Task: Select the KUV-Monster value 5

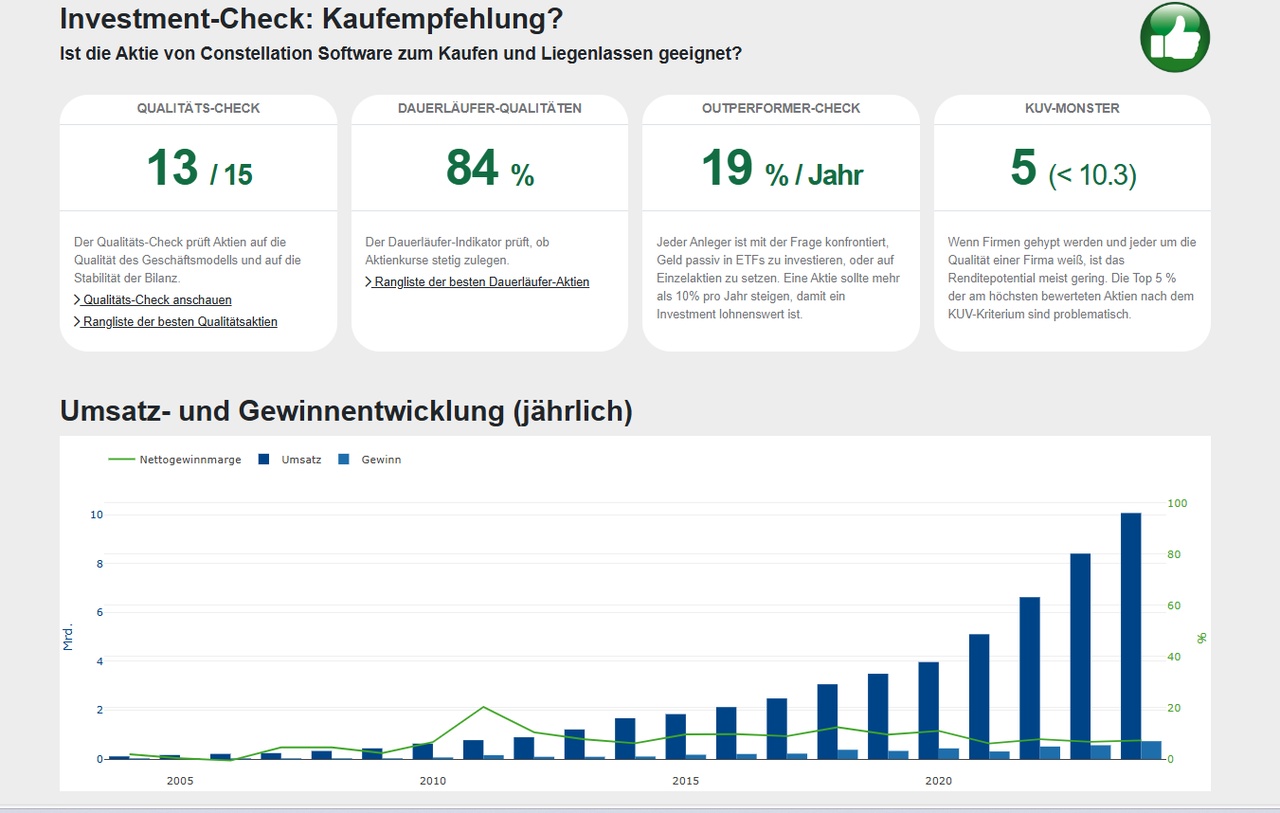Action: [x=1023, y=167]
